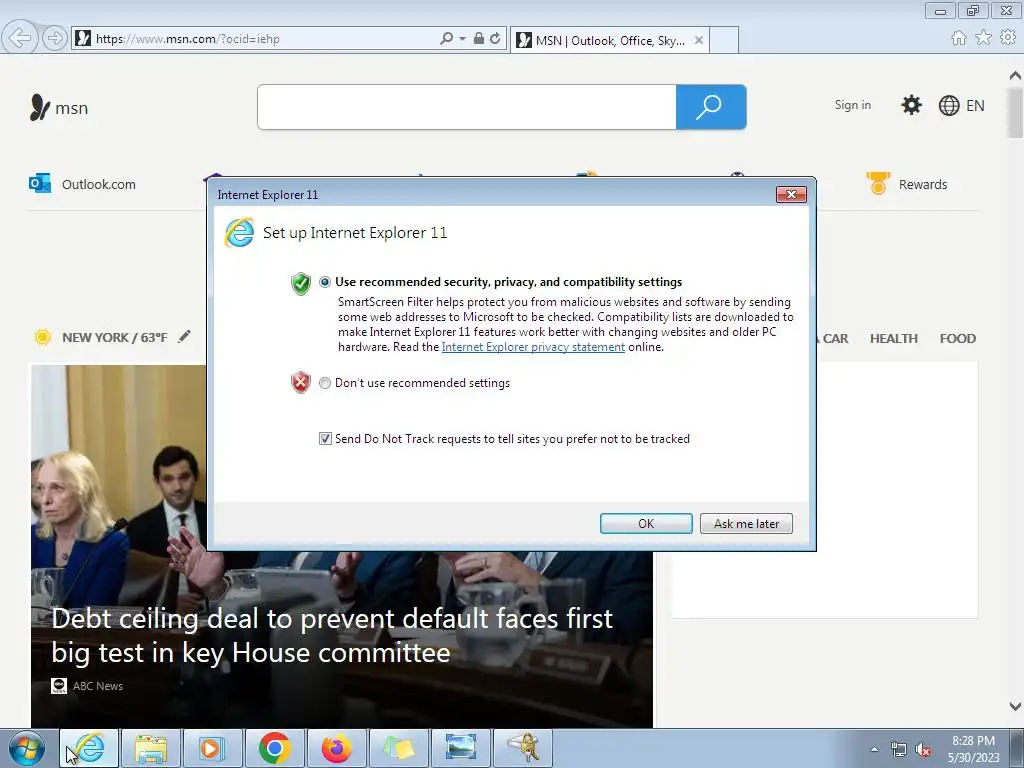
Task: Open the CAR news category
Action: tap(835, 338)
